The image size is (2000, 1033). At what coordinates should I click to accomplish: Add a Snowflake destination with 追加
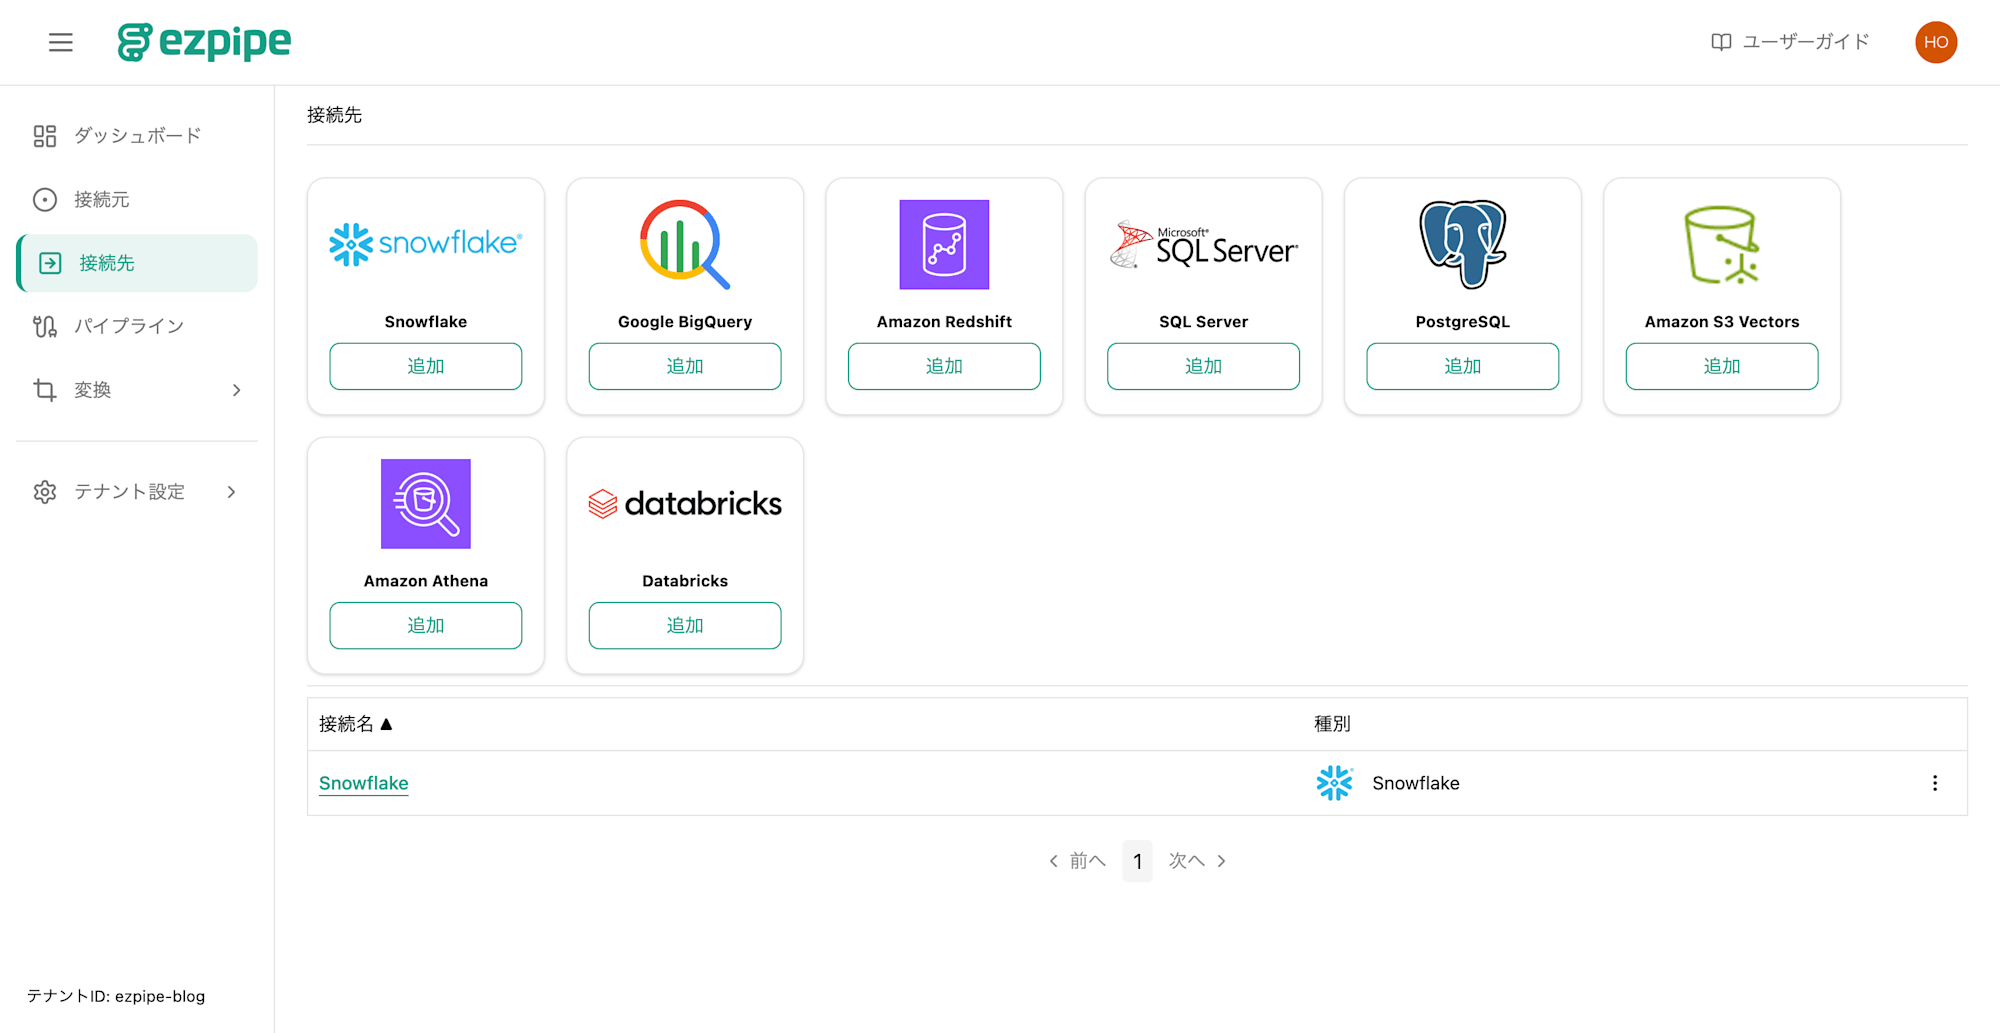(x=426, y=366)
